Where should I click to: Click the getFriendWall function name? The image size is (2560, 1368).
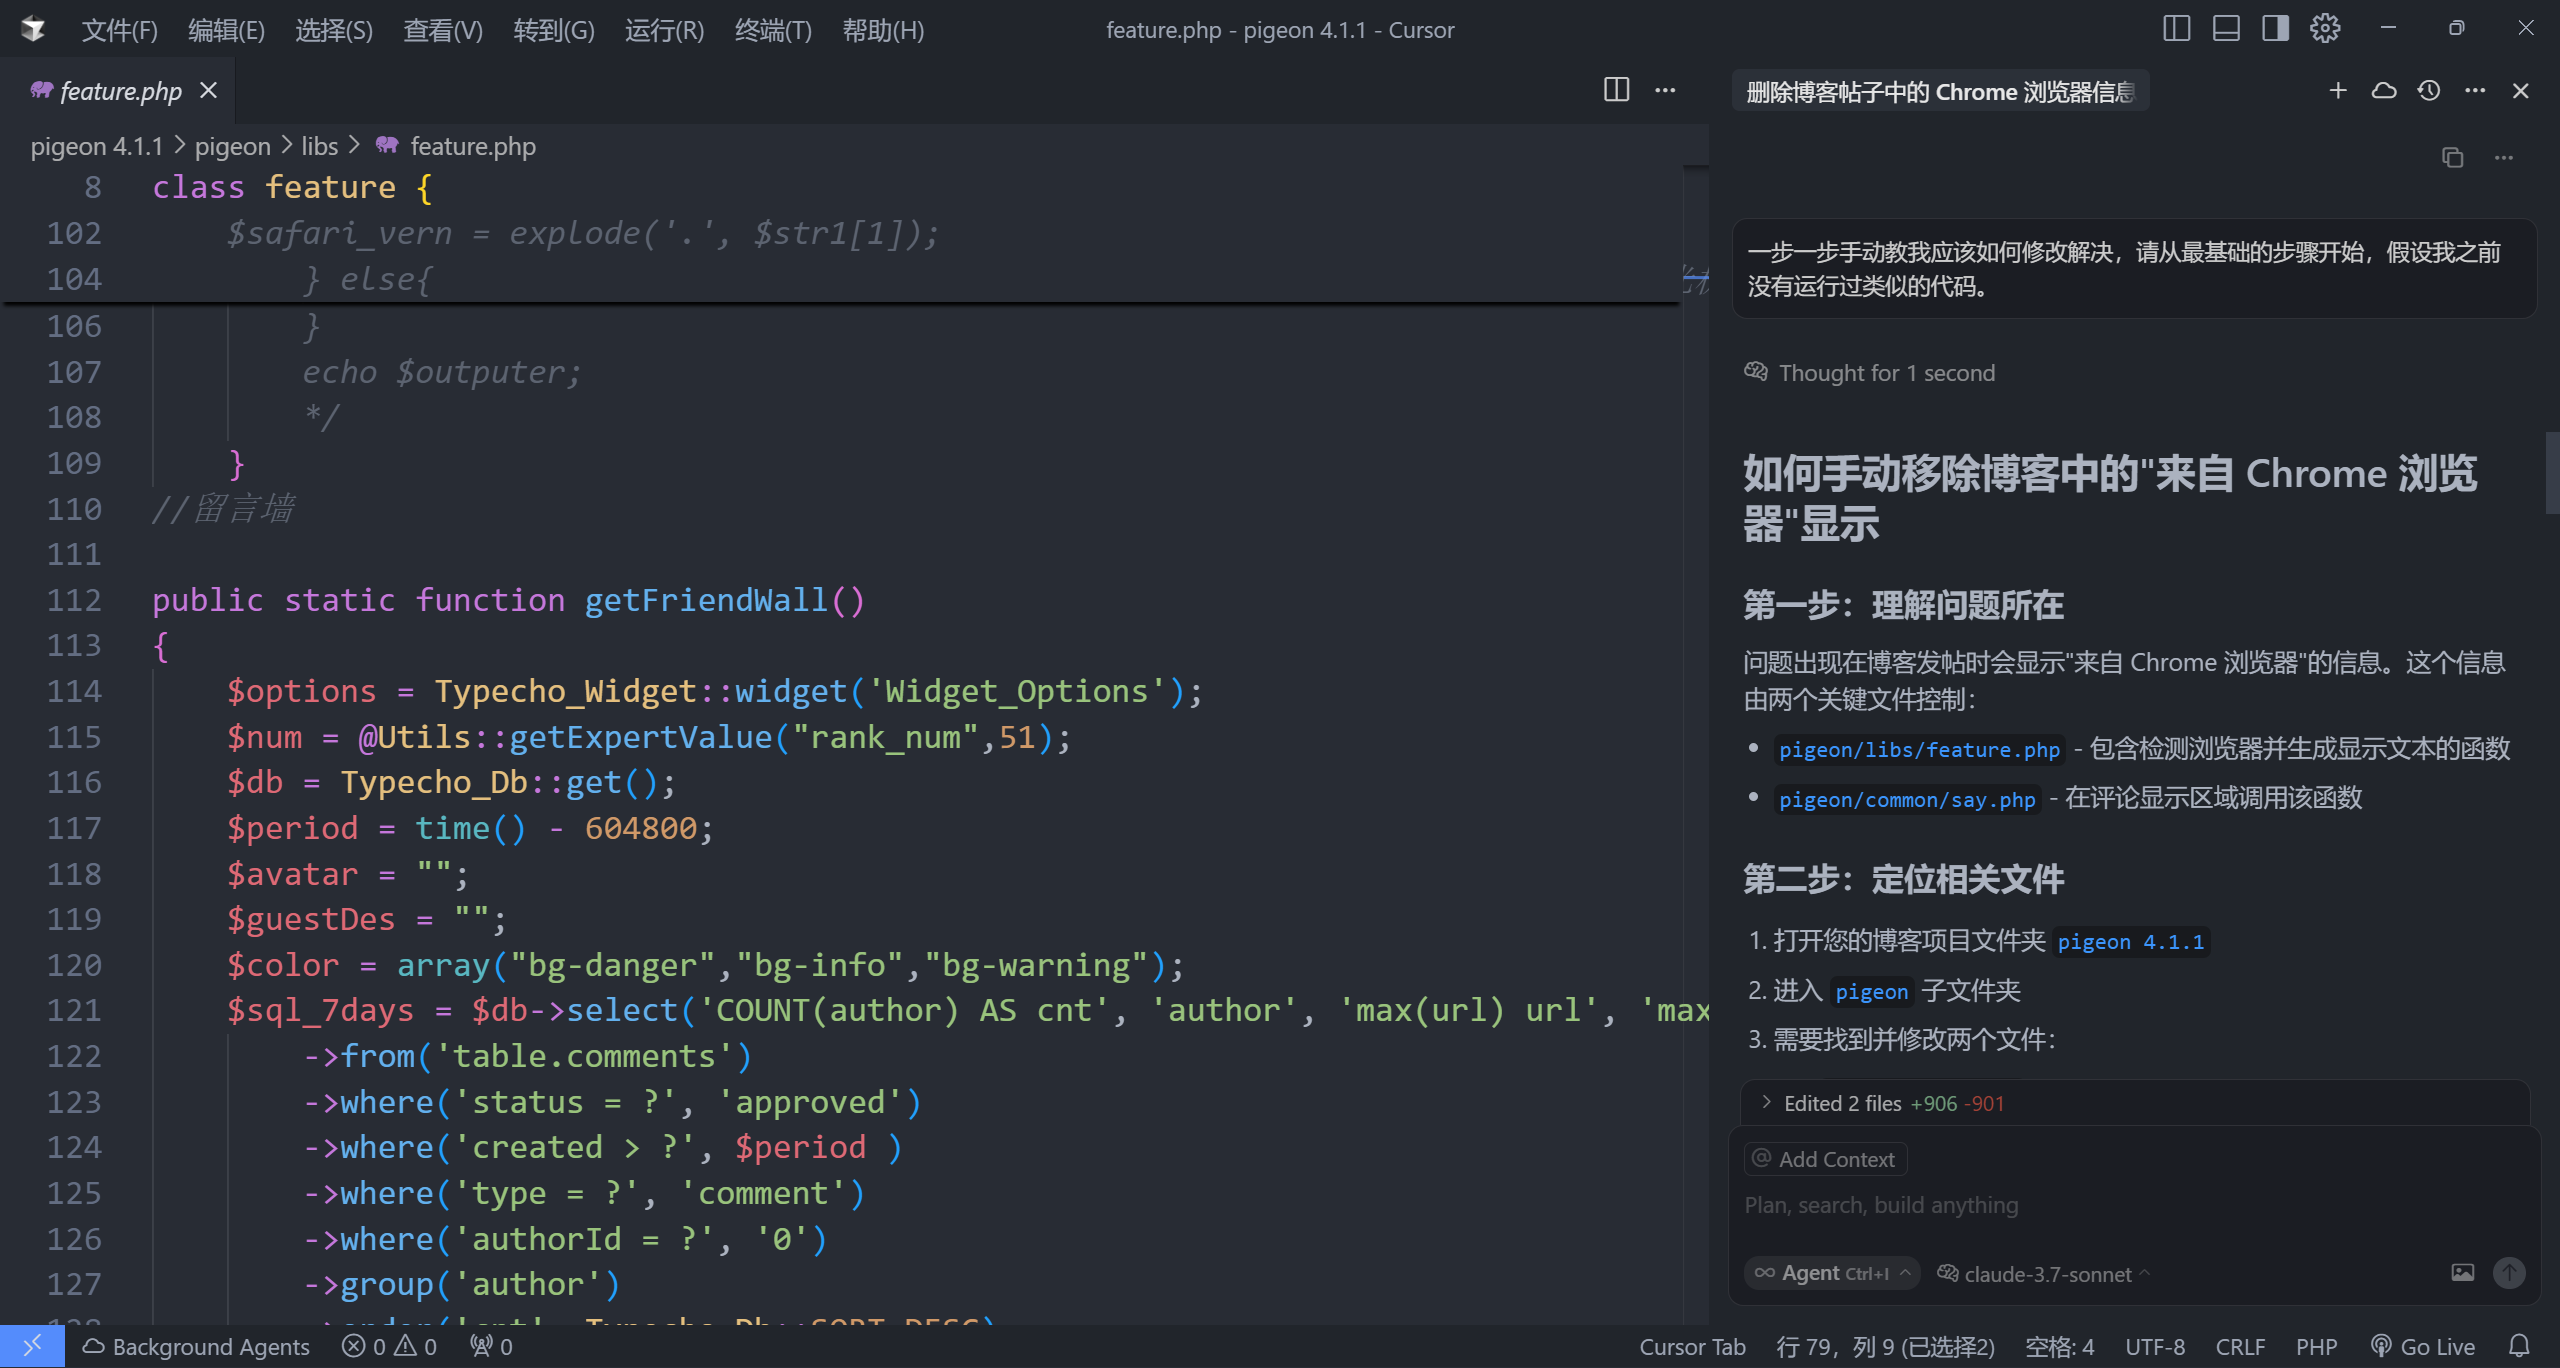click(706, 600)
